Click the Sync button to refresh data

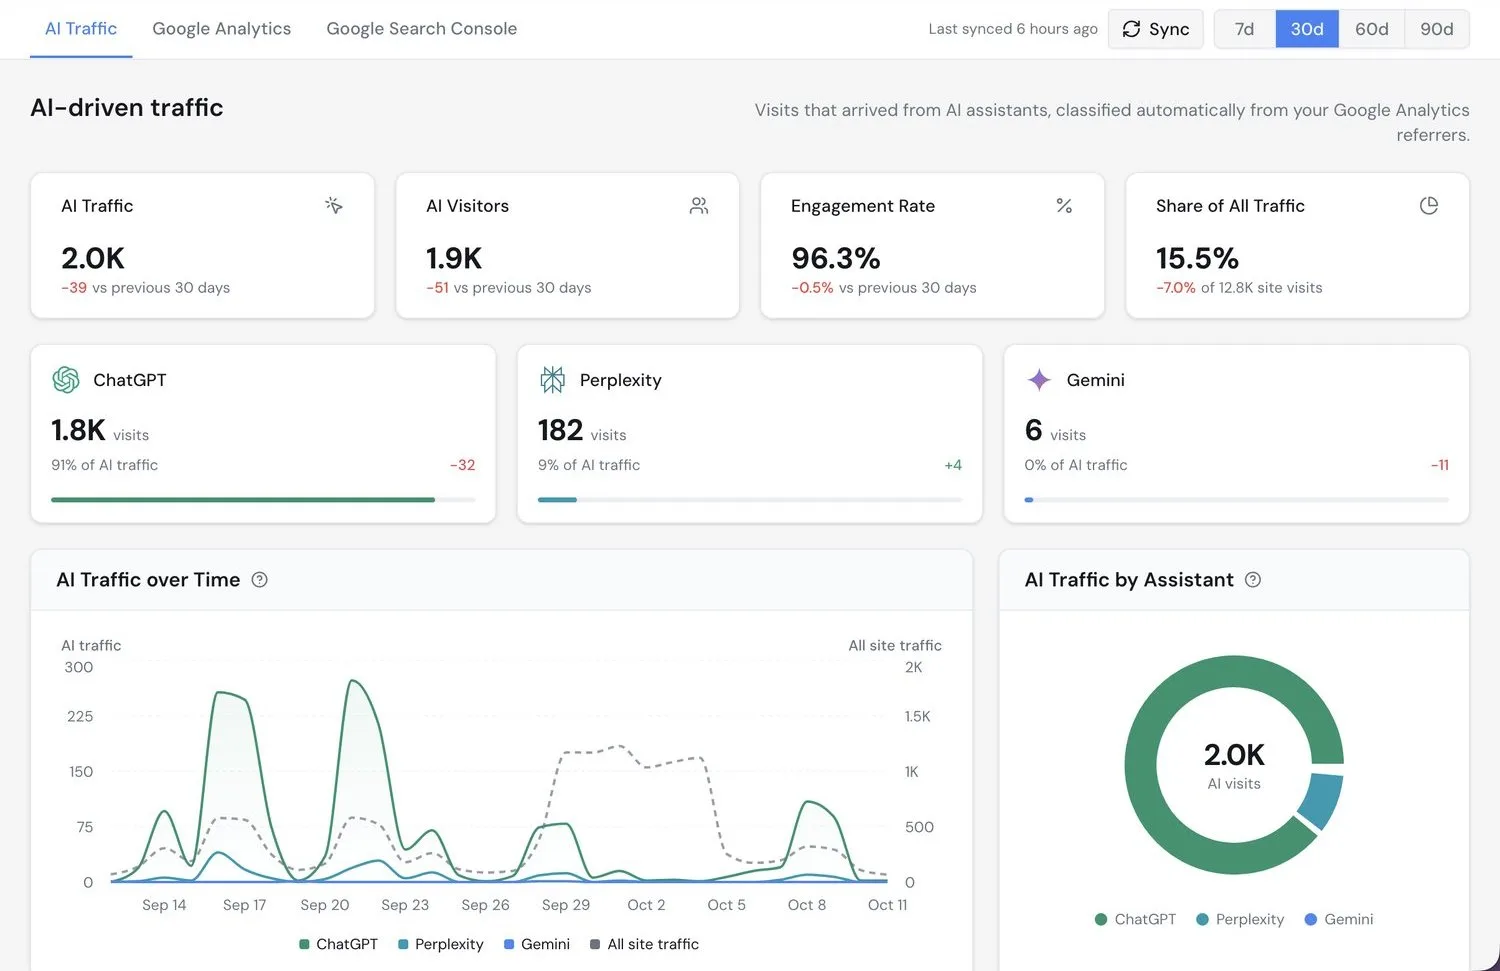(x=1156, y=29)
